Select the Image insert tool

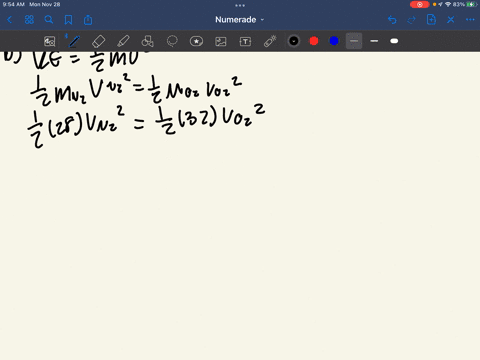(221, 41)
